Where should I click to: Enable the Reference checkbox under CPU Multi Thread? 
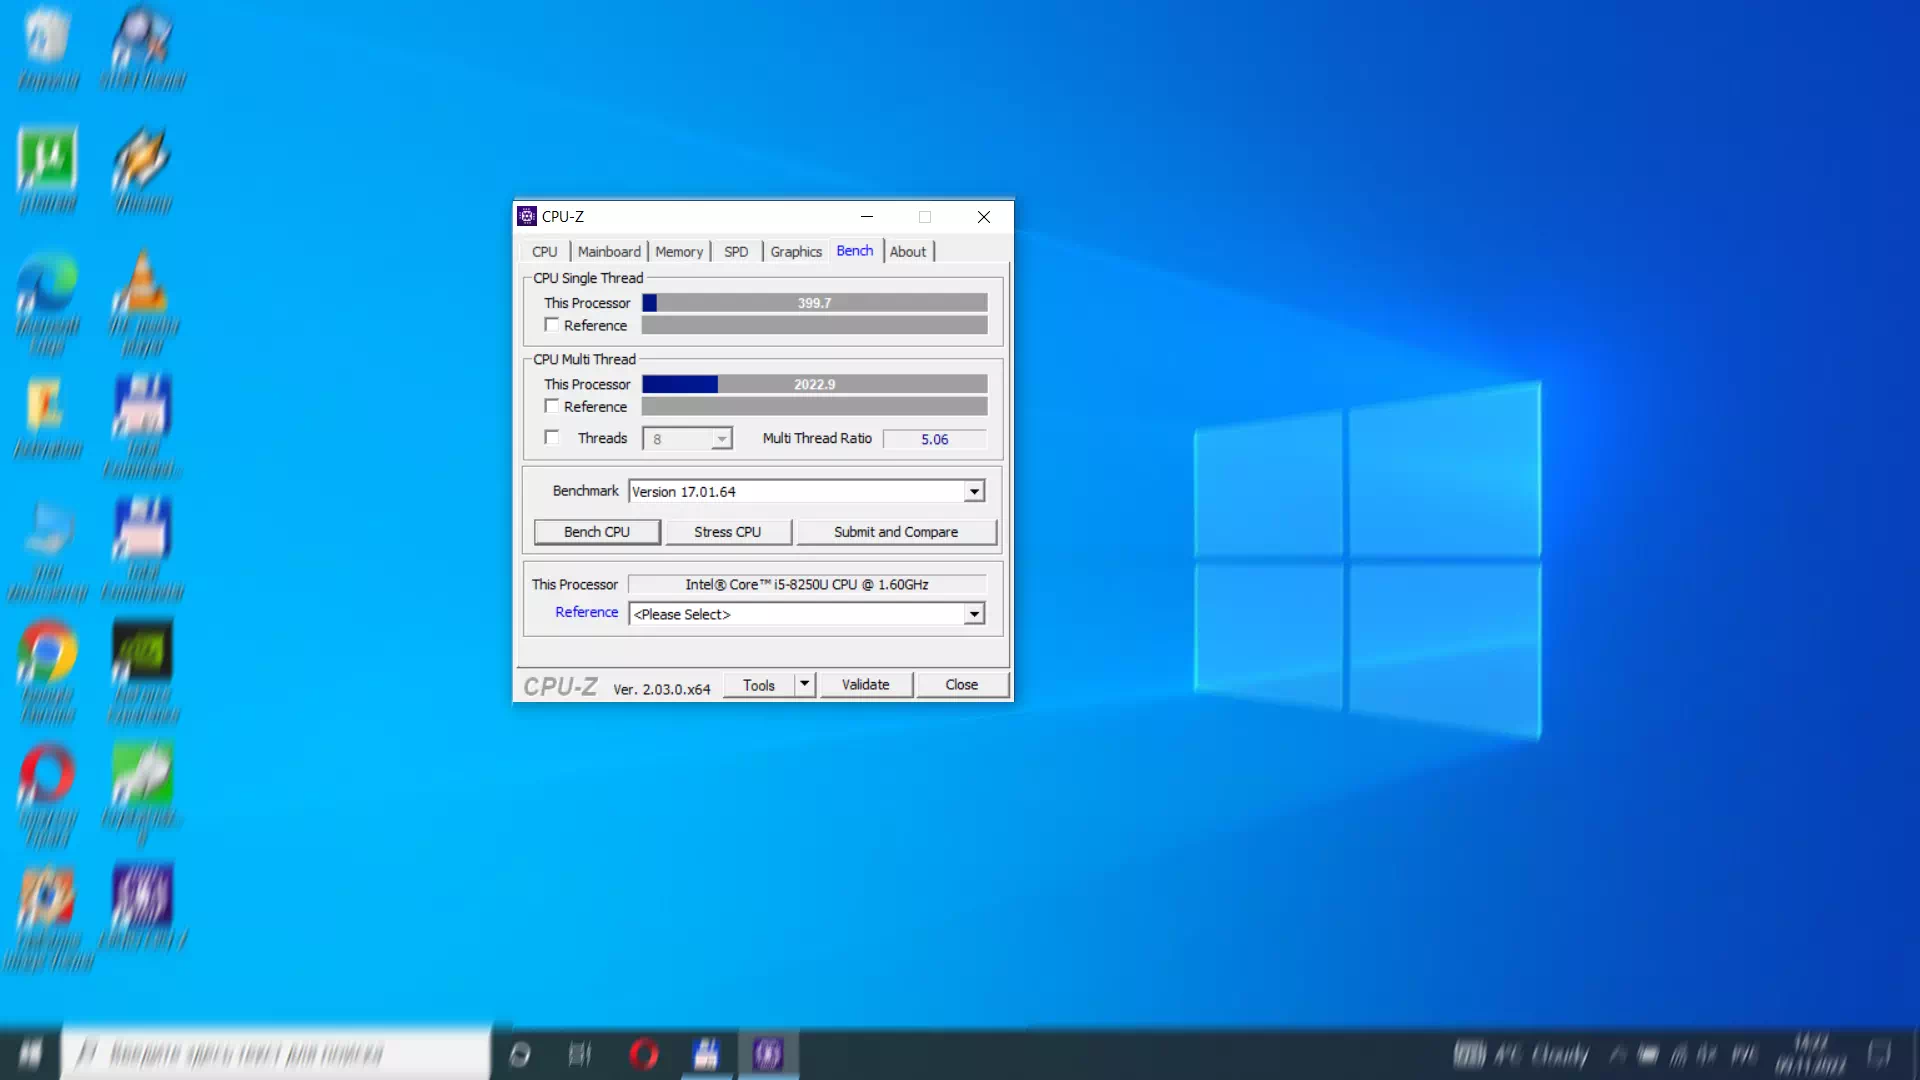point(552,406)
